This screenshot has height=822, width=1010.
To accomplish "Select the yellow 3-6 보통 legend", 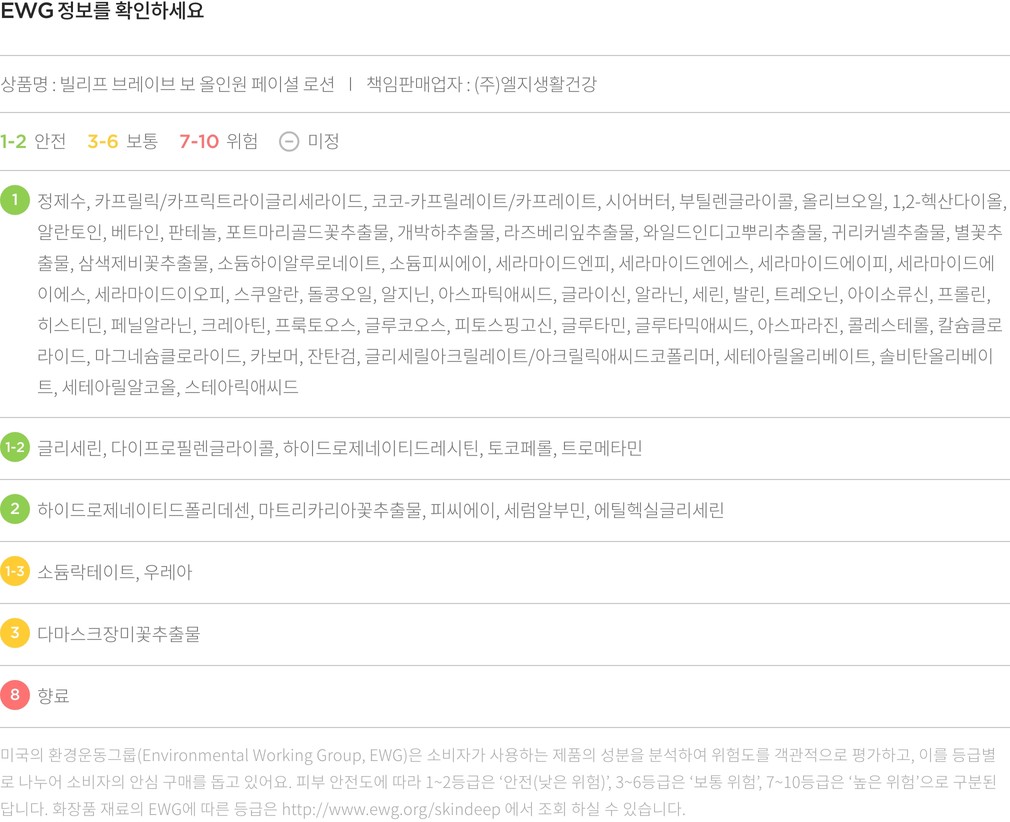I will pos(122,142).
